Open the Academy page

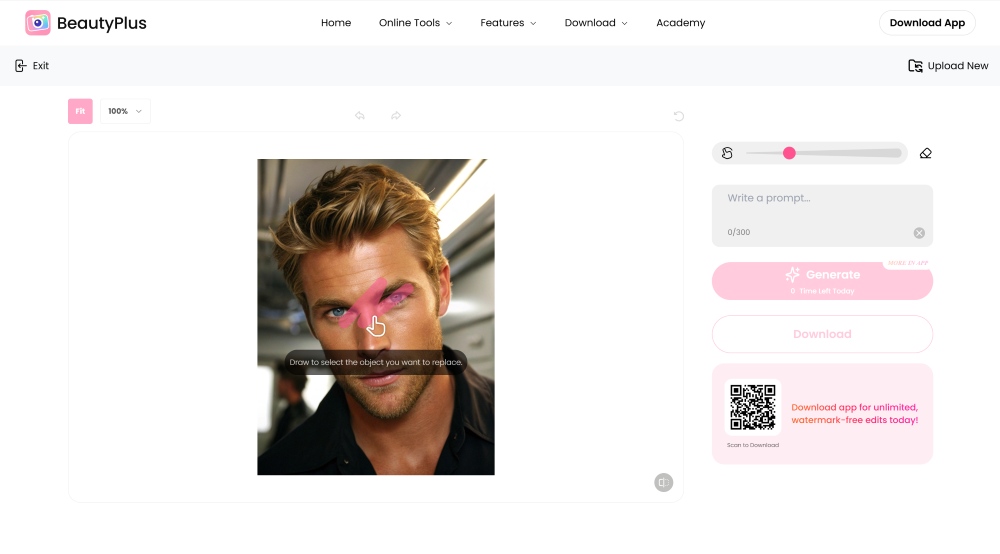[x=680, y=23]
